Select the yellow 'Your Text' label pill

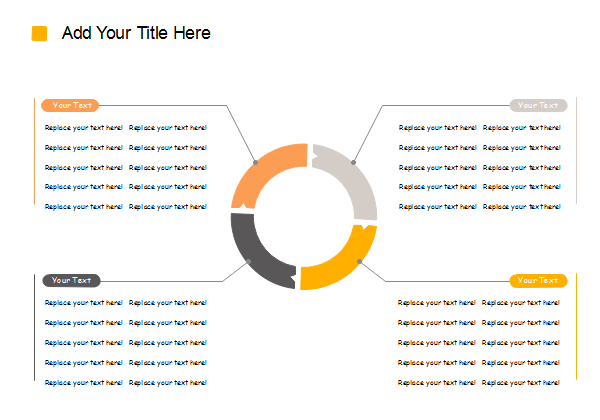(x=538, y=281)
